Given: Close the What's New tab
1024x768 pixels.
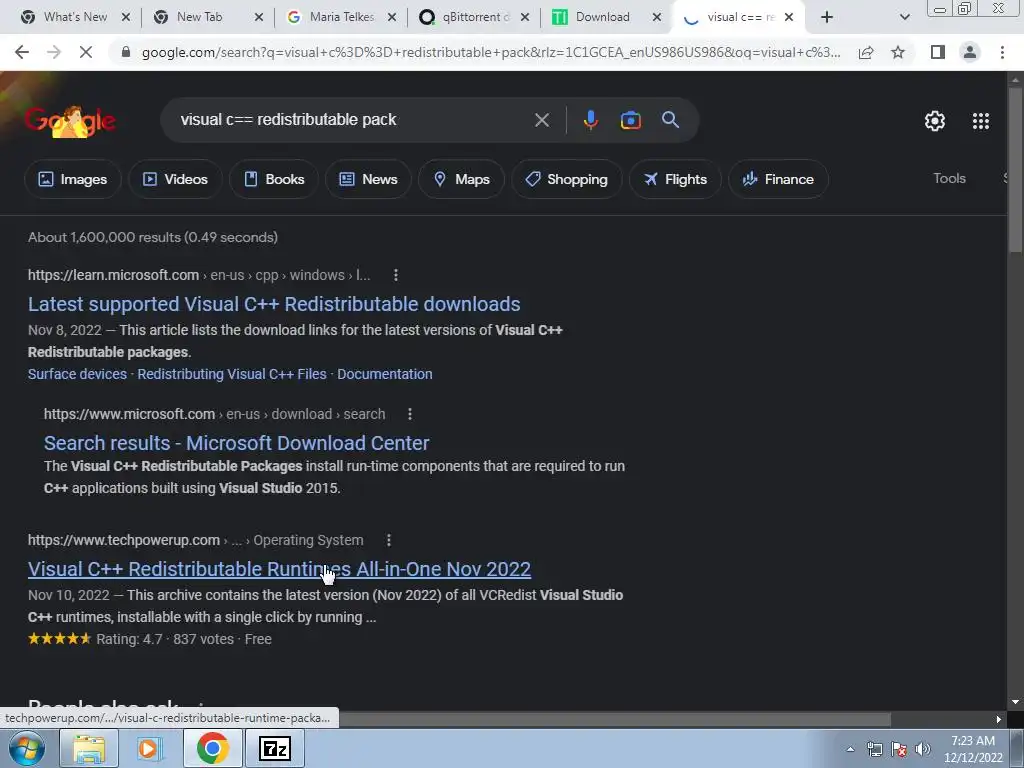Looking at the screenshot, I should click(126, 17).
